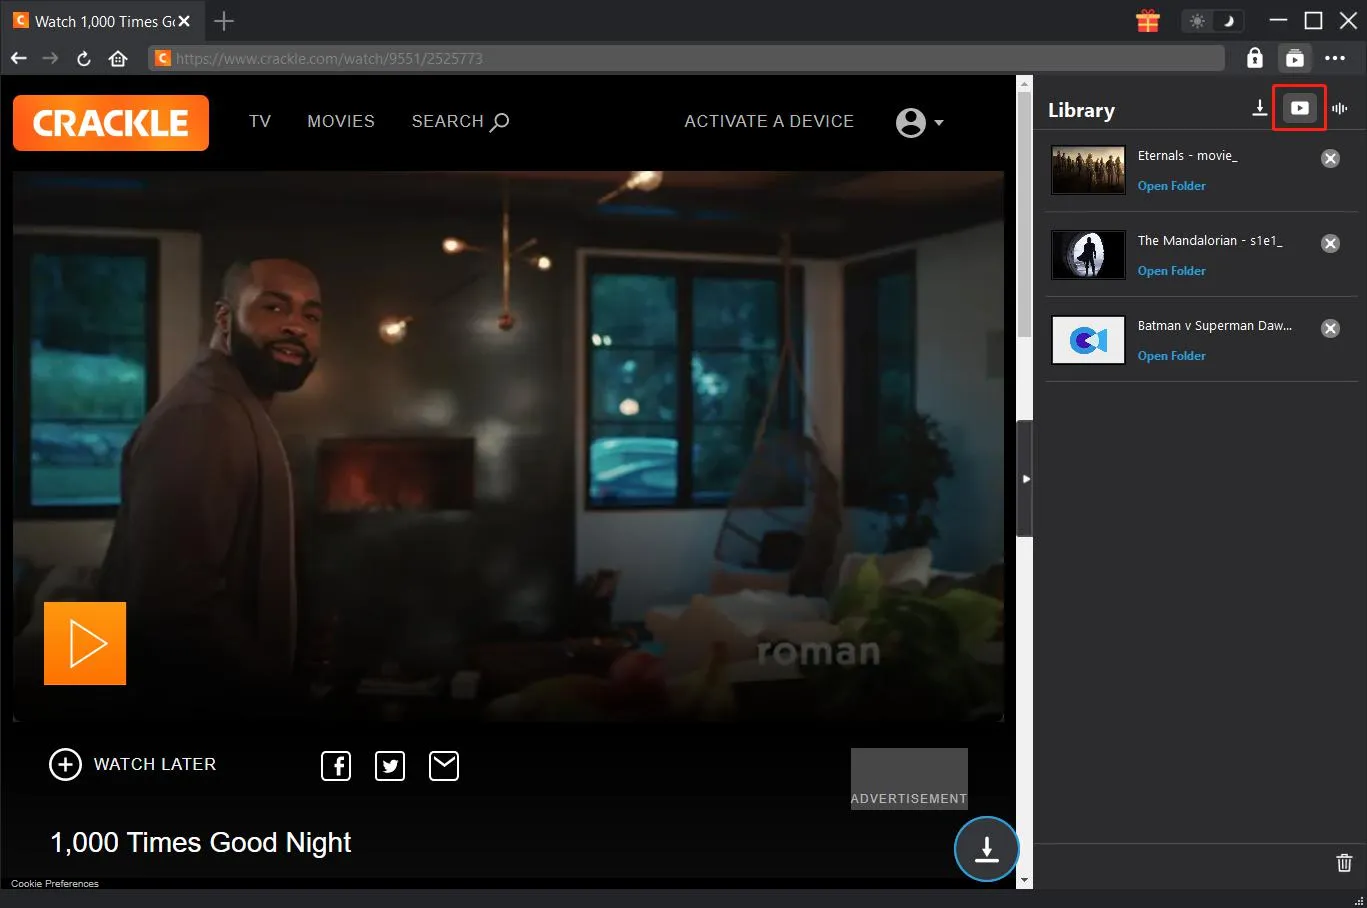Click the round download button over video

(986, 849)
